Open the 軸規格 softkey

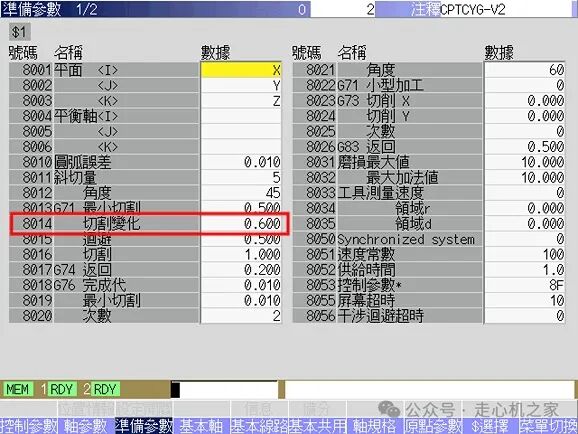375,426
